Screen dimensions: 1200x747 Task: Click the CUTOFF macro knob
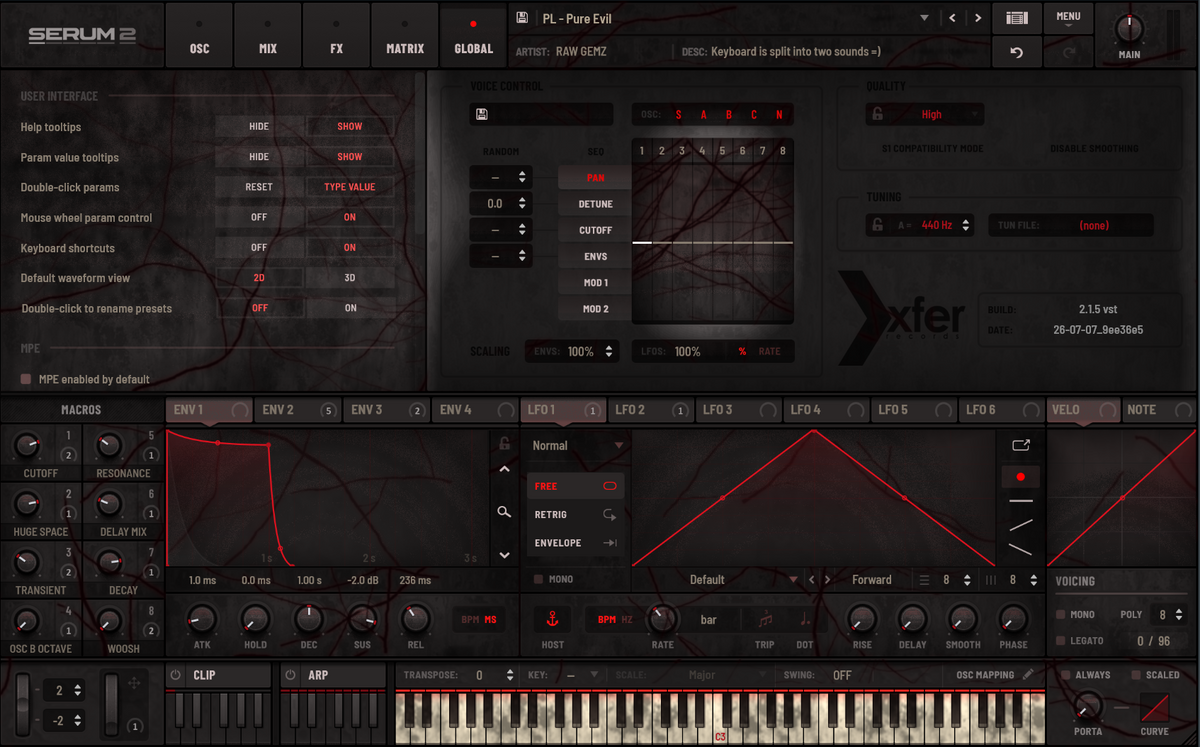(28, 446)
